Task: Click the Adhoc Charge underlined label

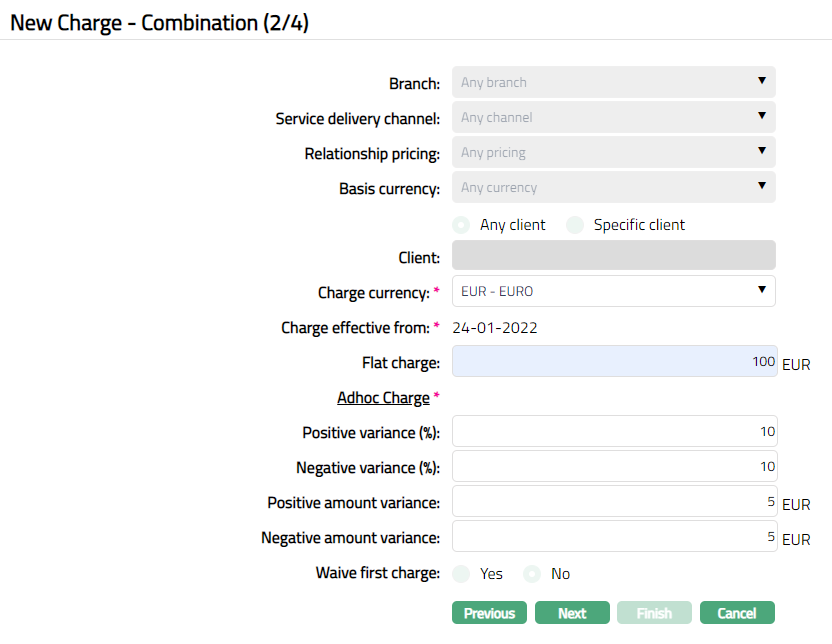Action: tap(383, 398)
